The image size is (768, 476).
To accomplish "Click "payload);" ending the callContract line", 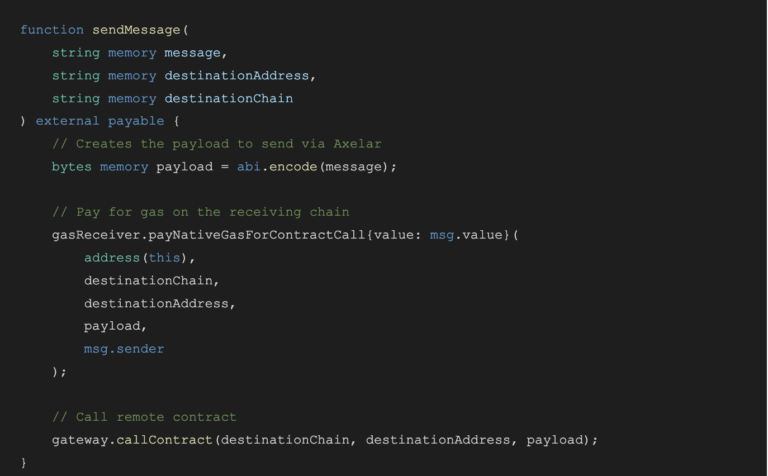I will [x=562, y=440].
